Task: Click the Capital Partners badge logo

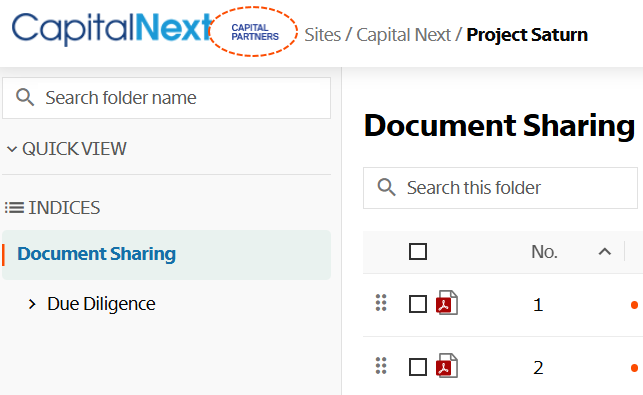Action: click(x=254, y=32)
